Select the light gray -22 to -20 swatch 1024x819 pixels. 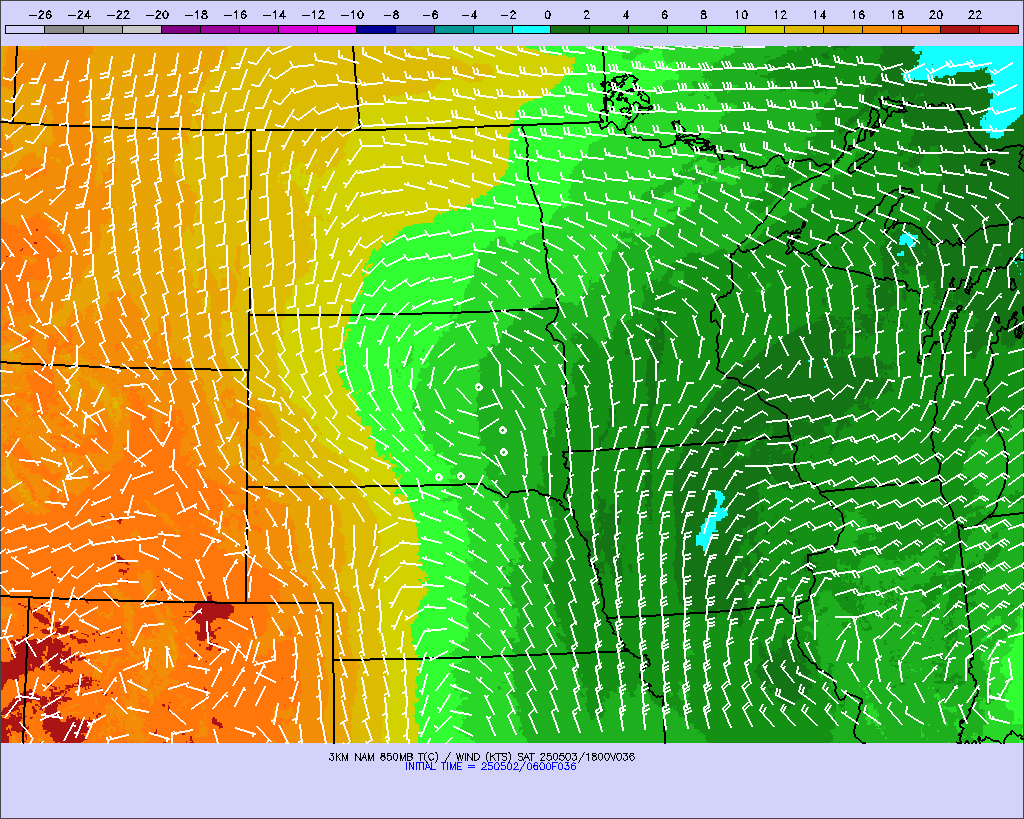[x=142, y=29]
